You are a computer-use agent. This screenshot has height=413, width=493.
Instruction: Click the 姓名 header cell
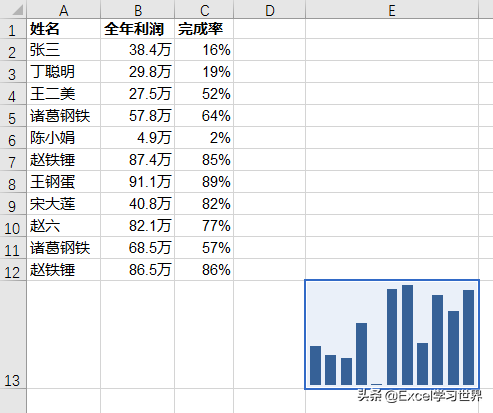coord(64,29)
